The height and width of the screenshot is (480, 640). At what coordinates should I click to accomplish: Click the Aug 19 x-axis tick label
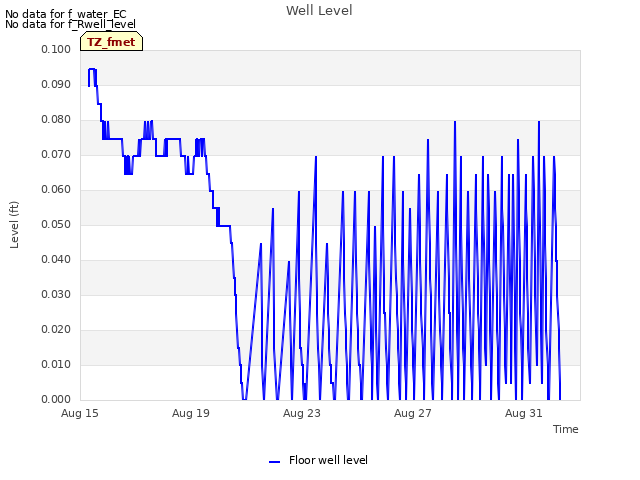click(191, 413)
